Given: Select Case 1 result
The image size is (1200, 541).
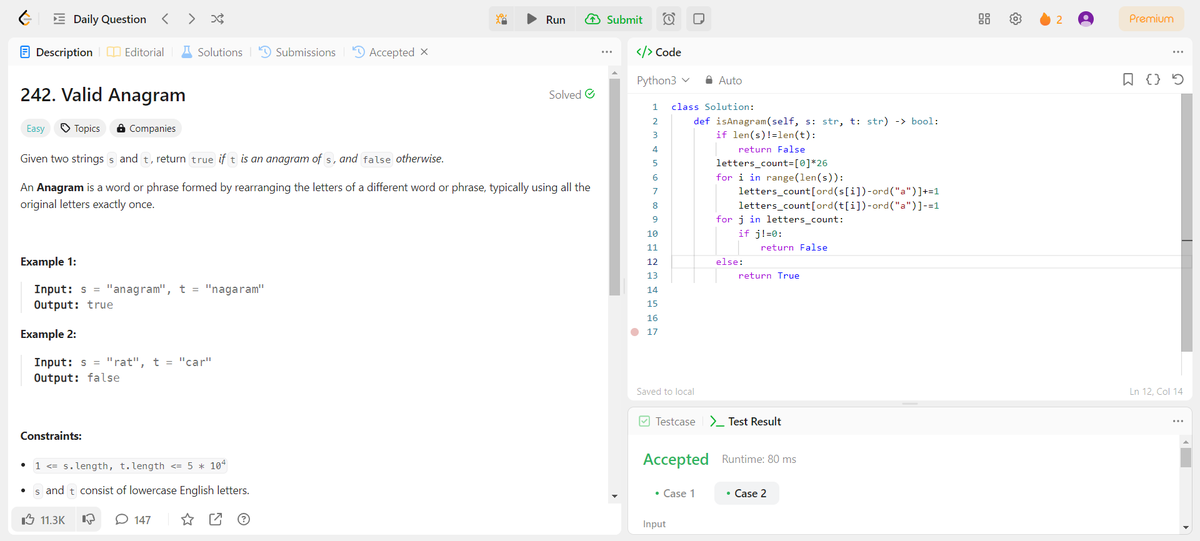Looking at the screenshot, I should tap(675, 494).
